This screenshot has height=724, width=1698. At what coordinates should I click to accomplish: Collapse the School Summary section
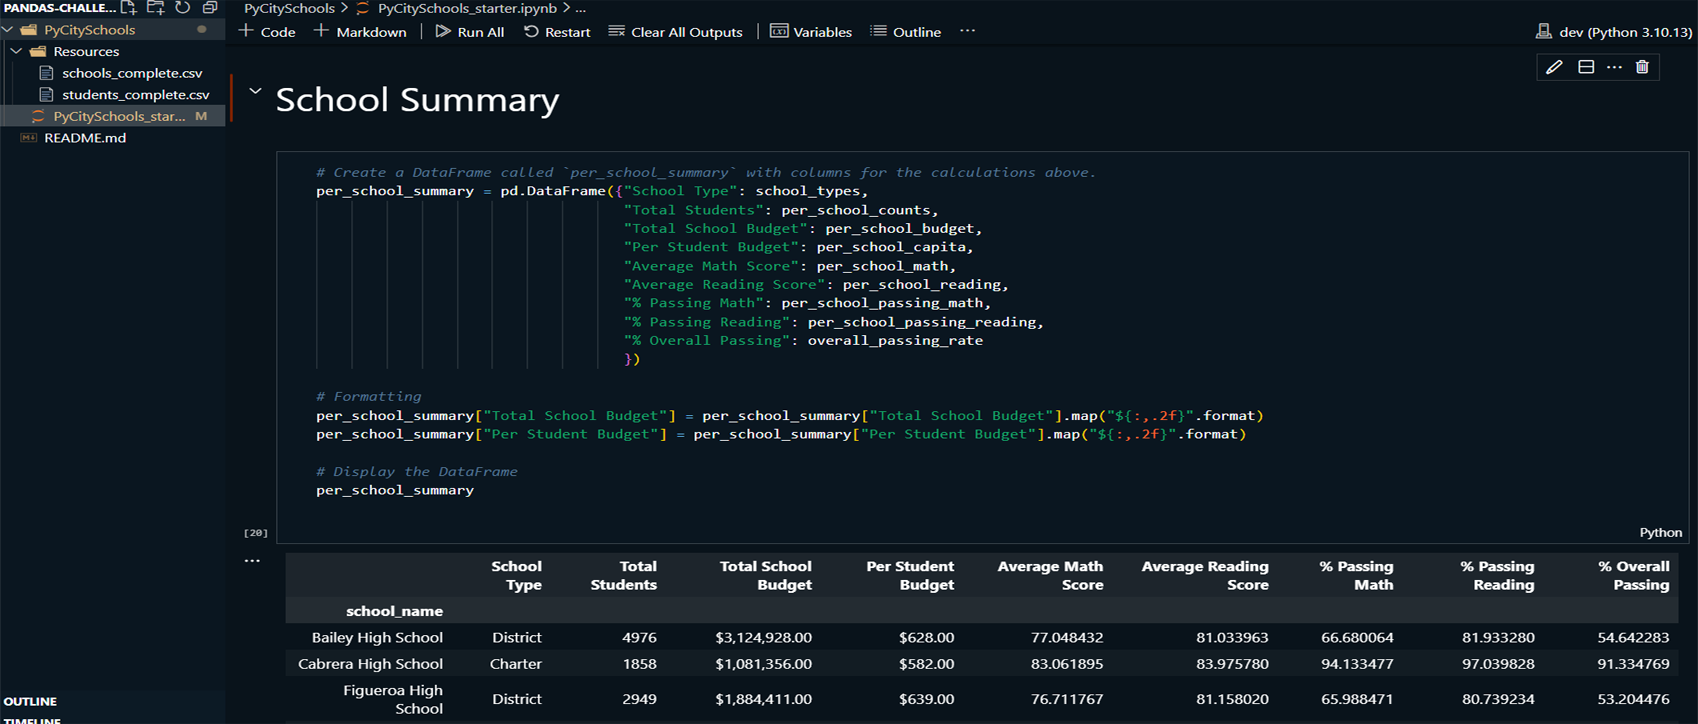[x=255, y=92]
